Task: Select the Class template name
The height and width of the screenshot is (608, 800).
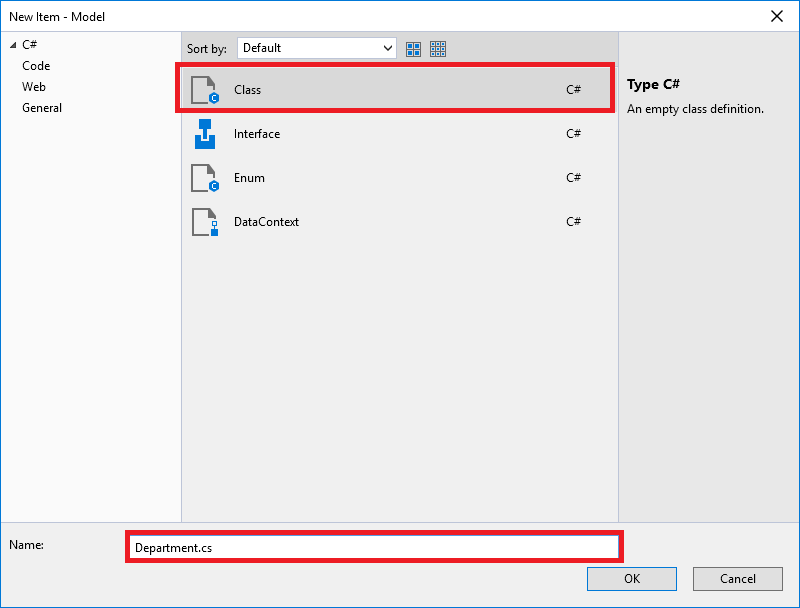Action: click(247, 90)
